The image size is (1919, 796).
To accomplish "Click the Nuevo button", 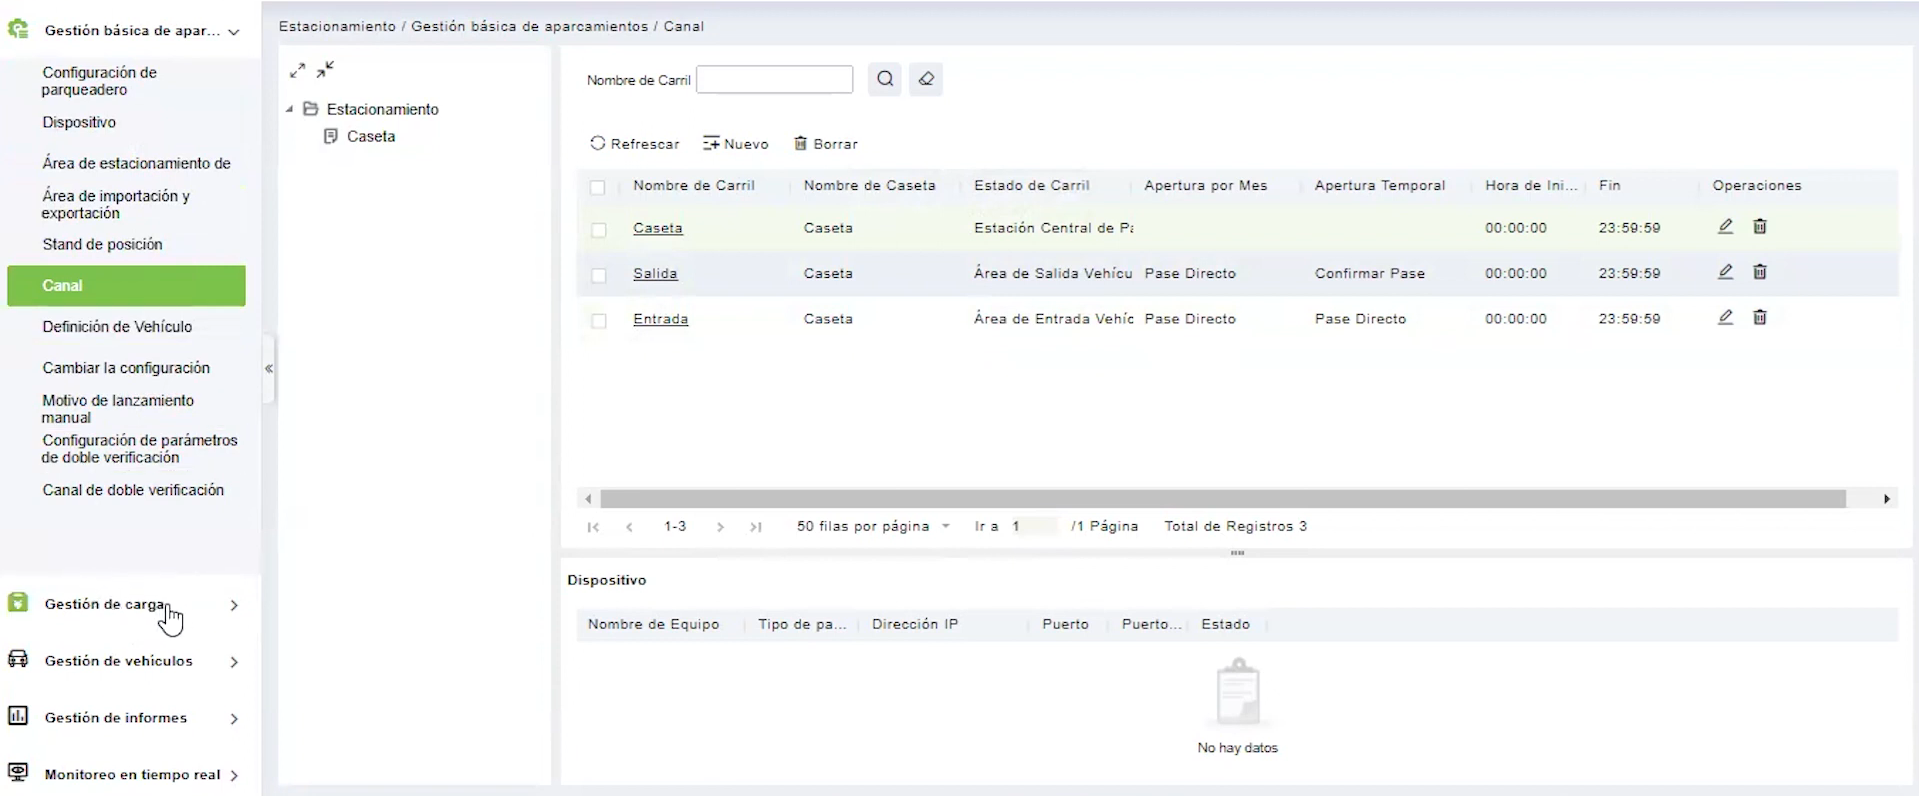I will pyautogui.click(x=736, y=144).
